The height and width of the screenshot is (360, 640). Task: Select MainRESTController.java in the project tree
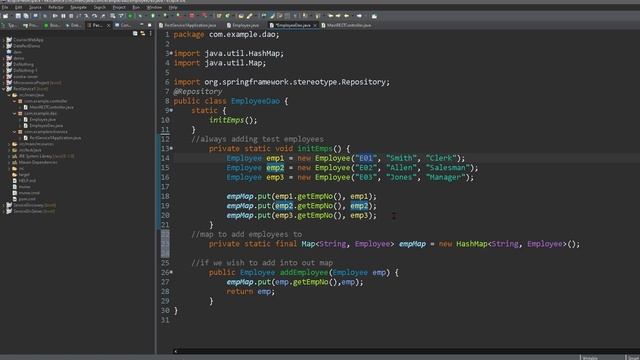(x=51, y=107)
